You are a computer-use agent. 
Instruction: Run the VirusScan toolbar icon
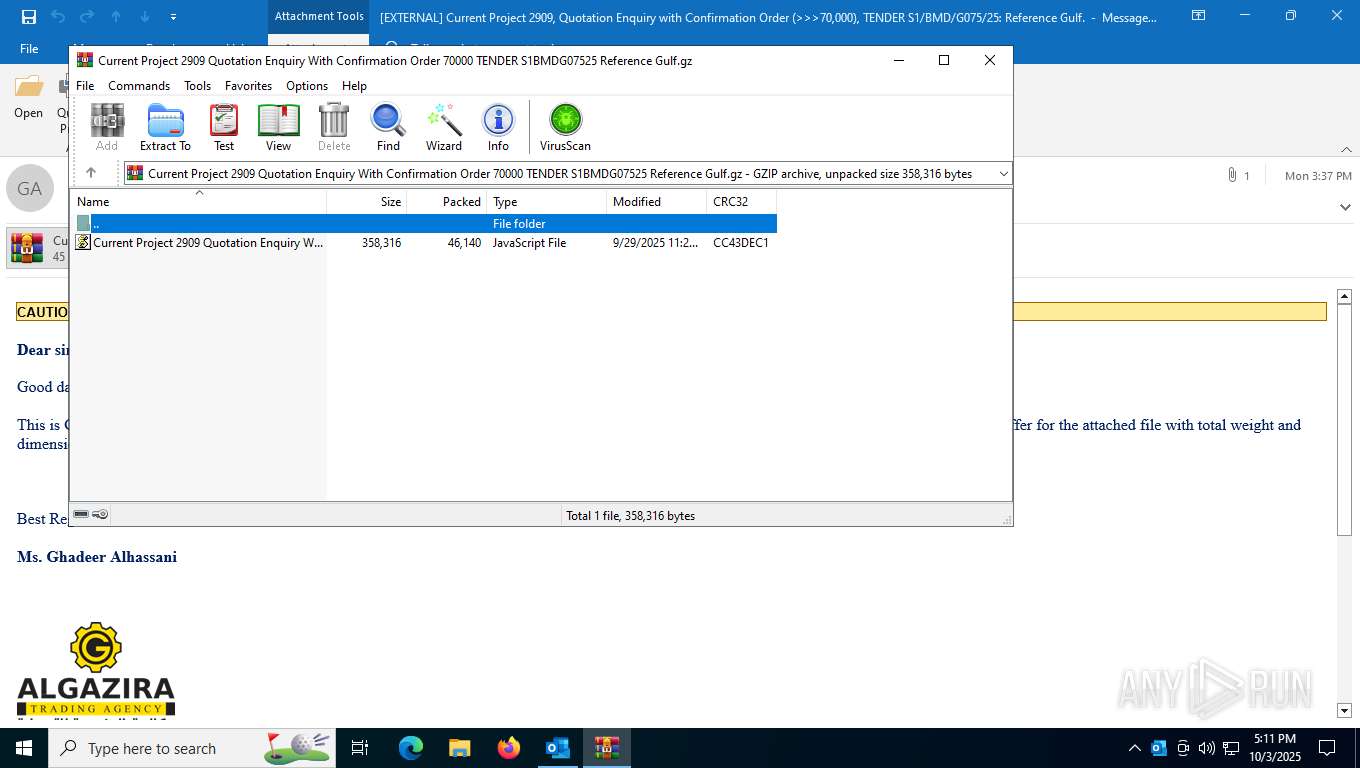565,128
